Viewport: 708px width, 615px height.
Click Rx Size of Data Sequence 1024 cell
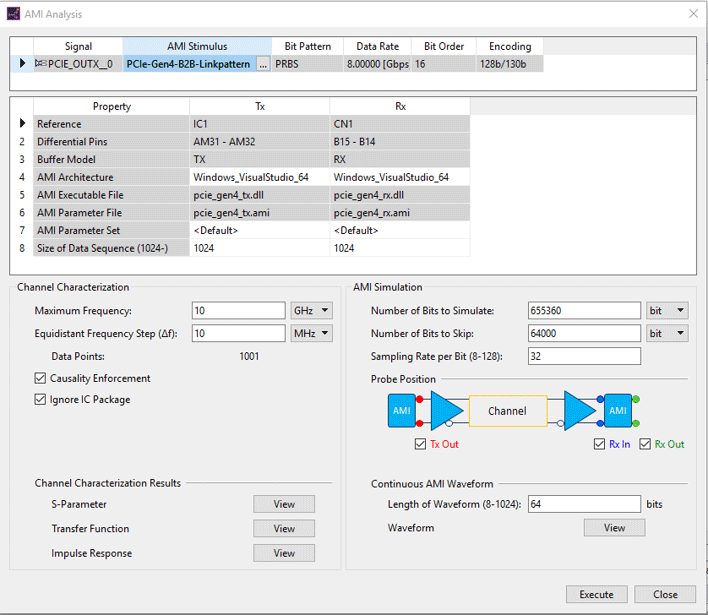(400, 248)
